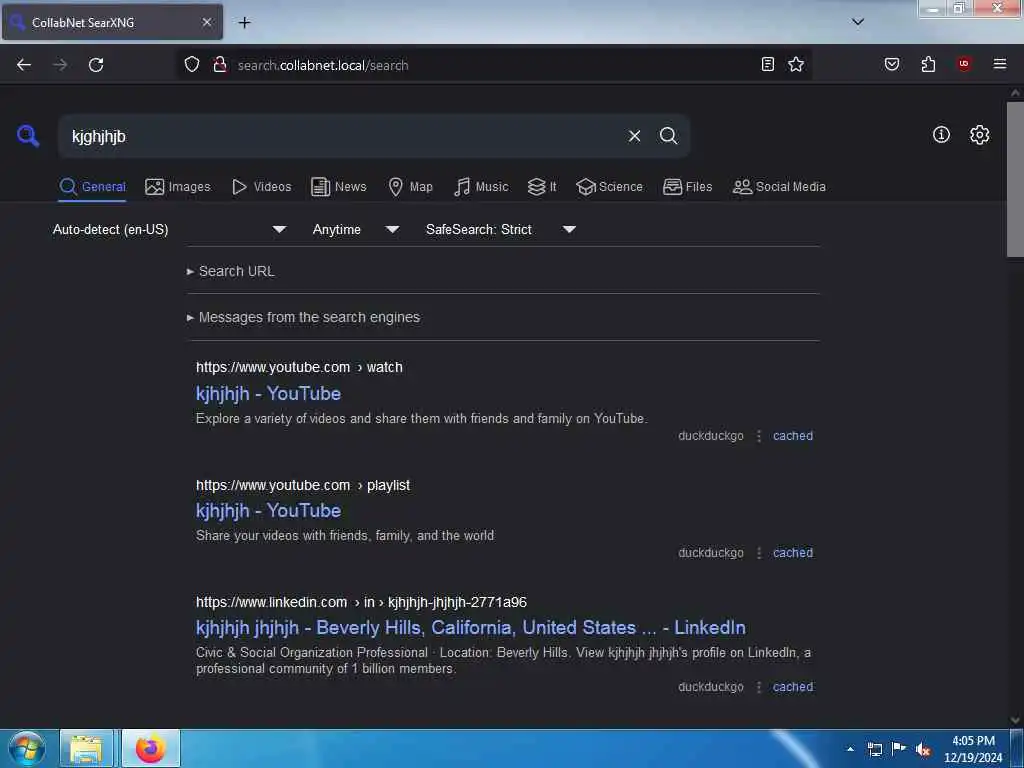The width and height of the screenshot is (1024, 768).
Task: Switch to Images category
Action: pos(178,187)
